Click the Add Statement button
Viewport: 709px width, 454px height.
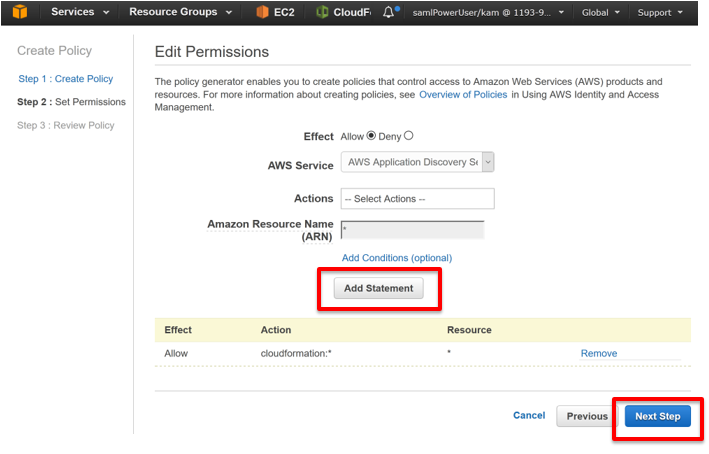(x=378, y=288)
